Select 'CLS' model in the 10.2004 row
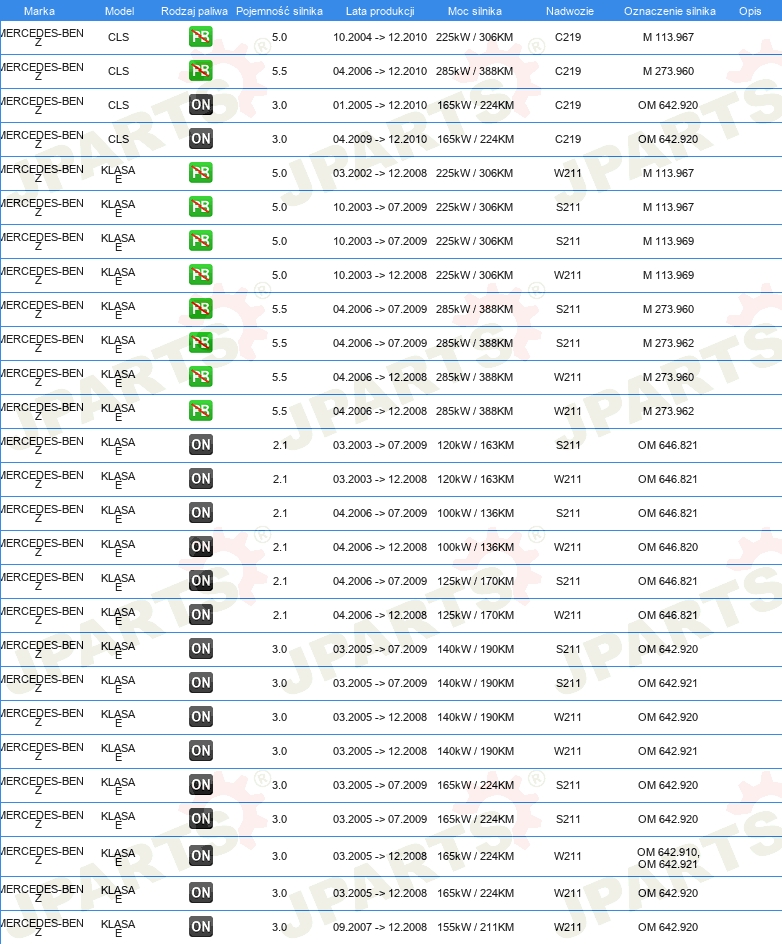The image size is (782, 944). tap(119, 37)
